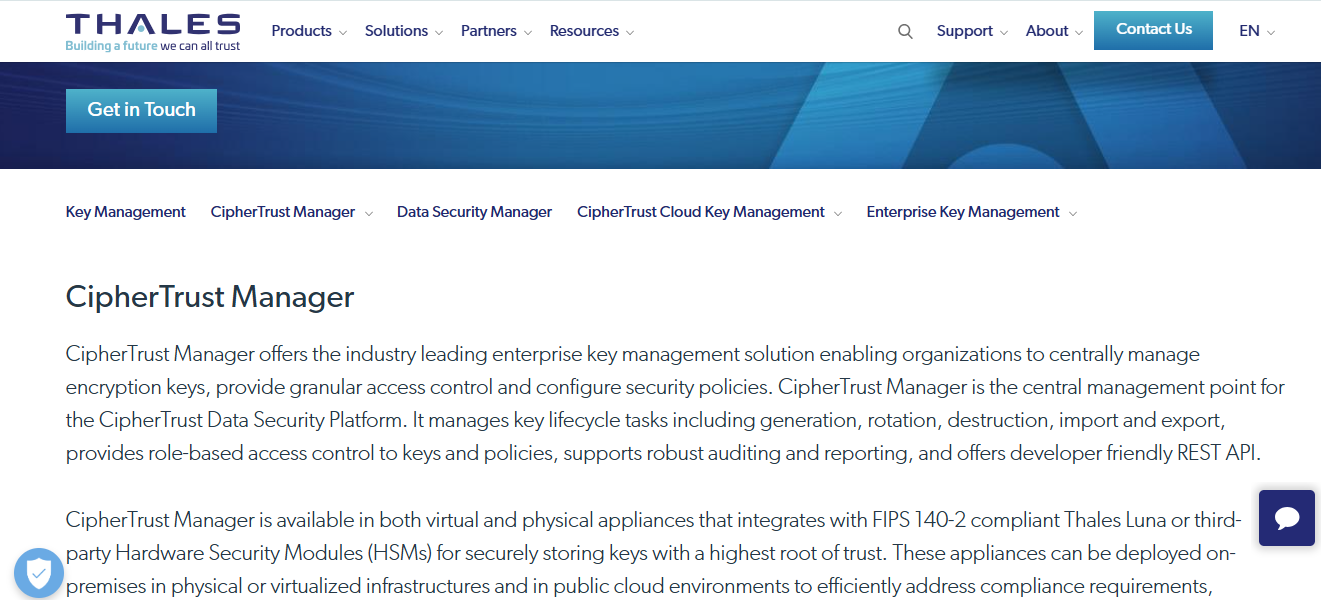Open the About dropdown

tap(1055, 31)
